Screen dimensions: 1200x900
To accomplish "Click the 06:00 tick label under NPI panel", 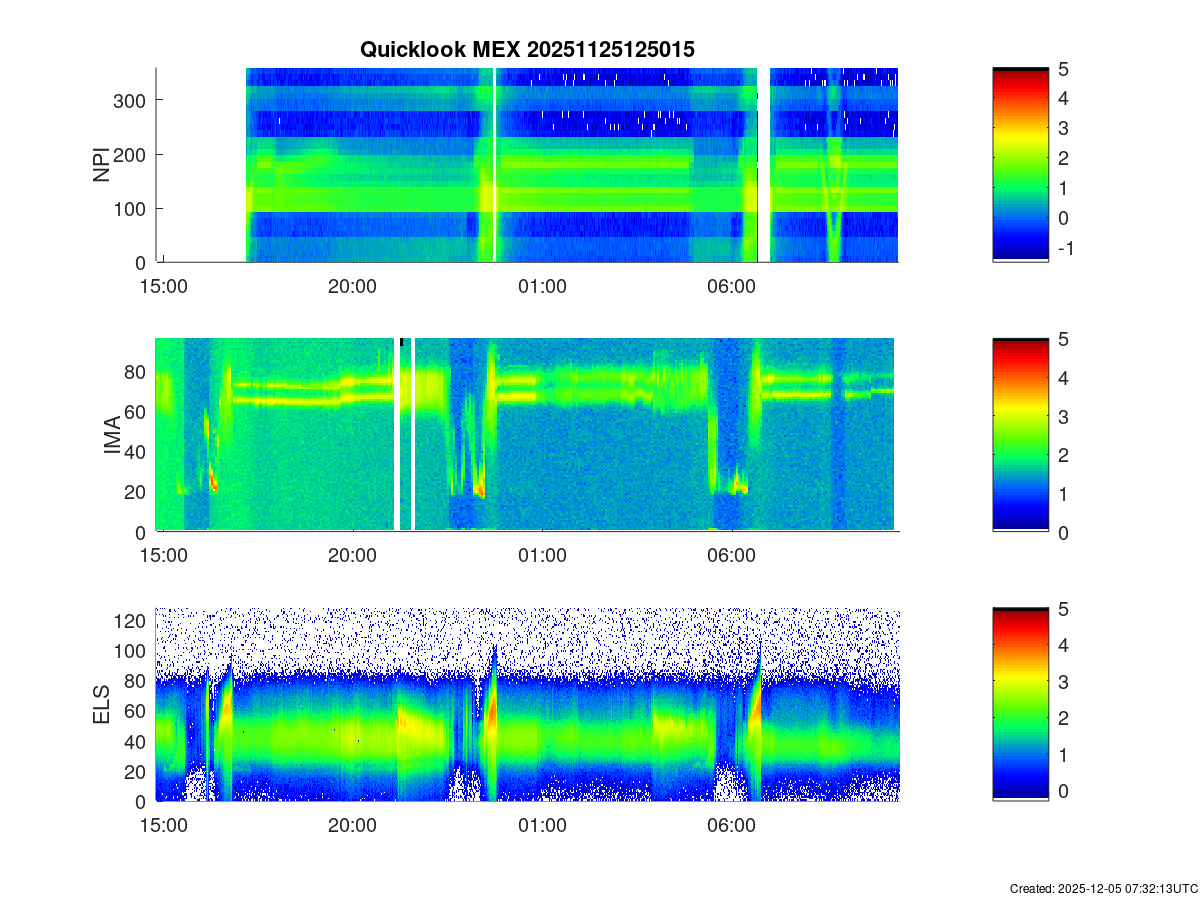I will coord(731,287).
